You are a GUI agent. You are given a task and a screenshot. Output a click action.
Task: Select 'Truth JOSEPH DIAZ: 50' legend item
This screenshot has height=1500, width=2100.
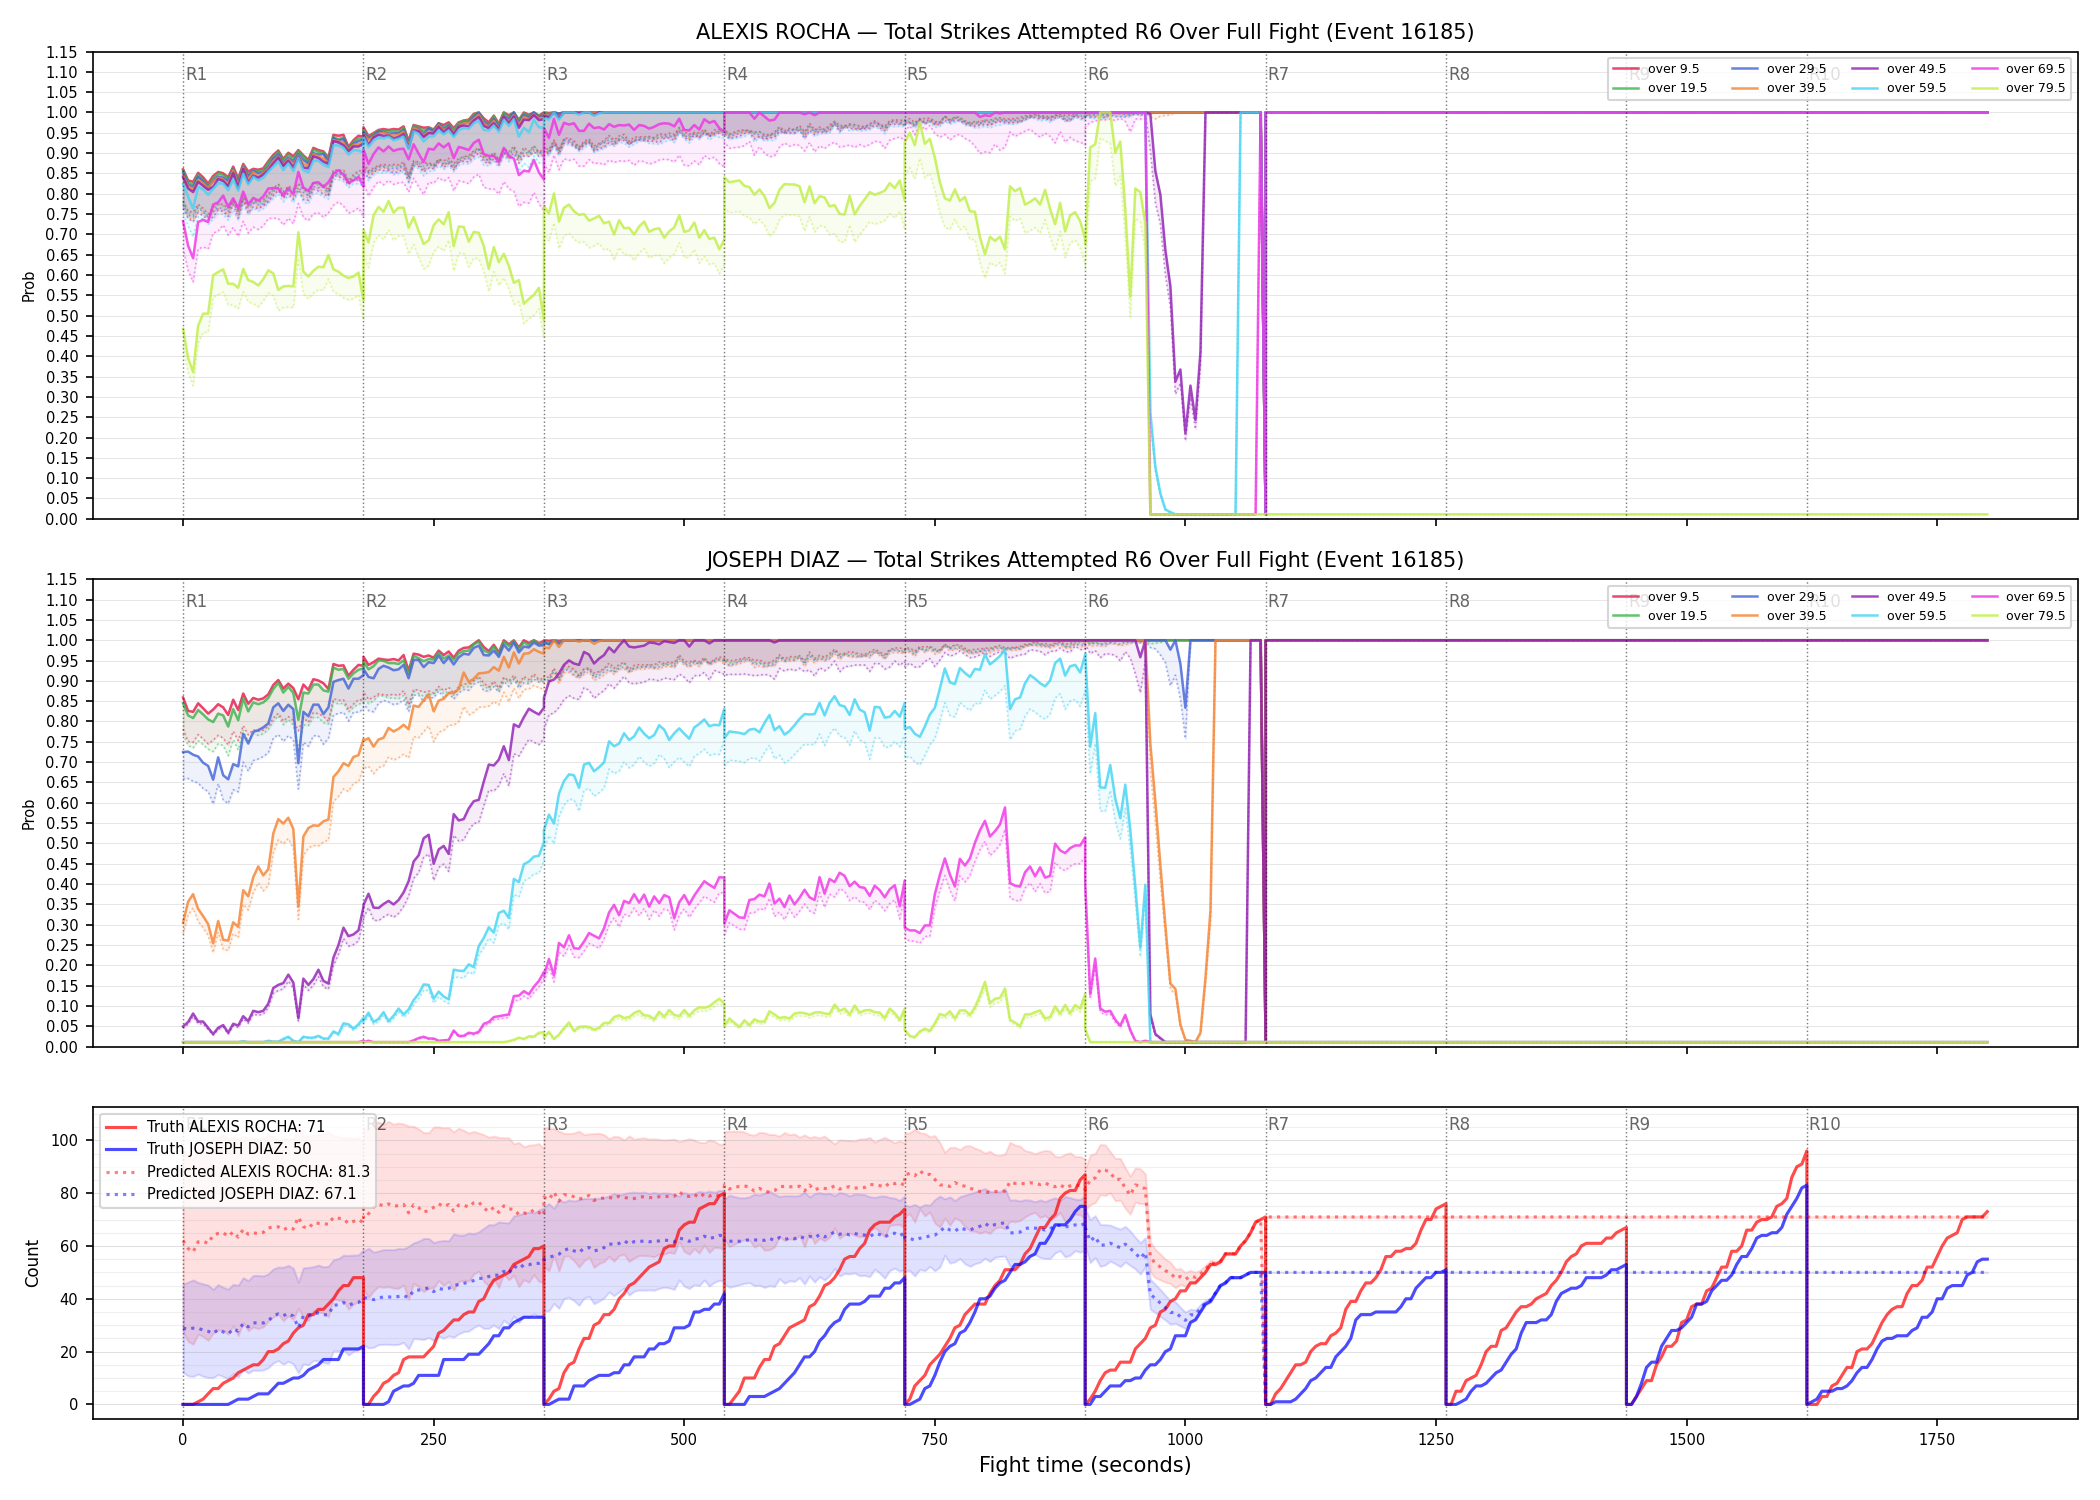(208, 1149)
